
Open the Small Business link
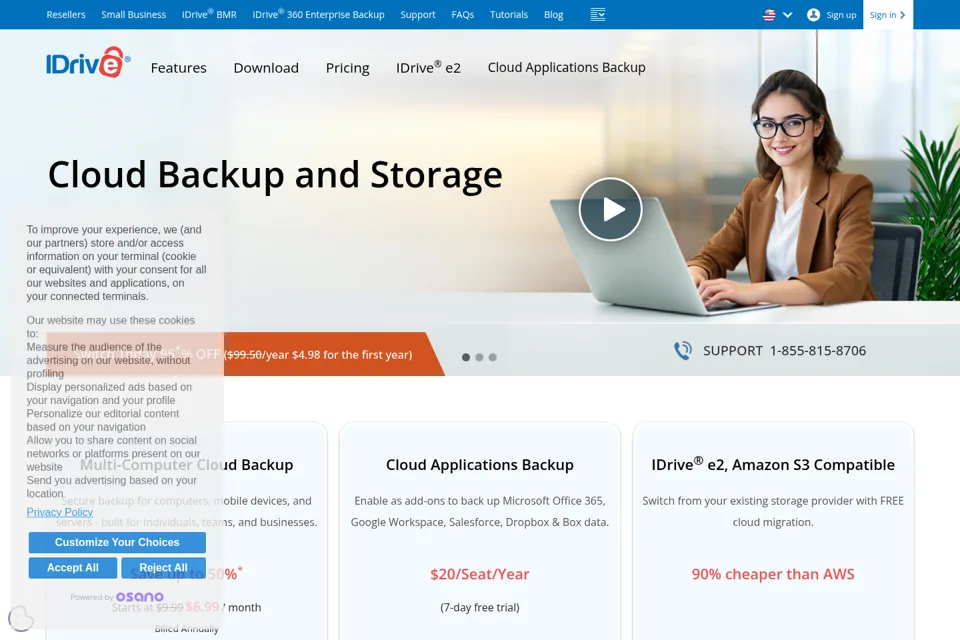click(x=133, y=15)
